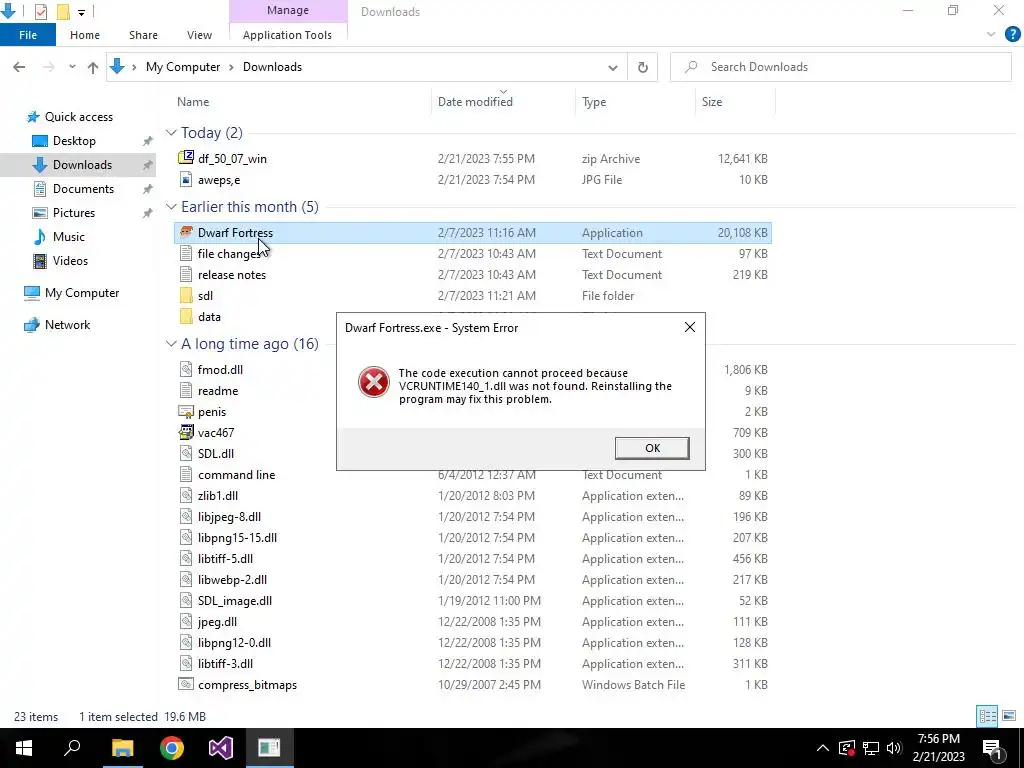Select Documents in the navigation pane
Viewport: 1024px width, 768px height.
pyautogui.click(x=83, y=189)
